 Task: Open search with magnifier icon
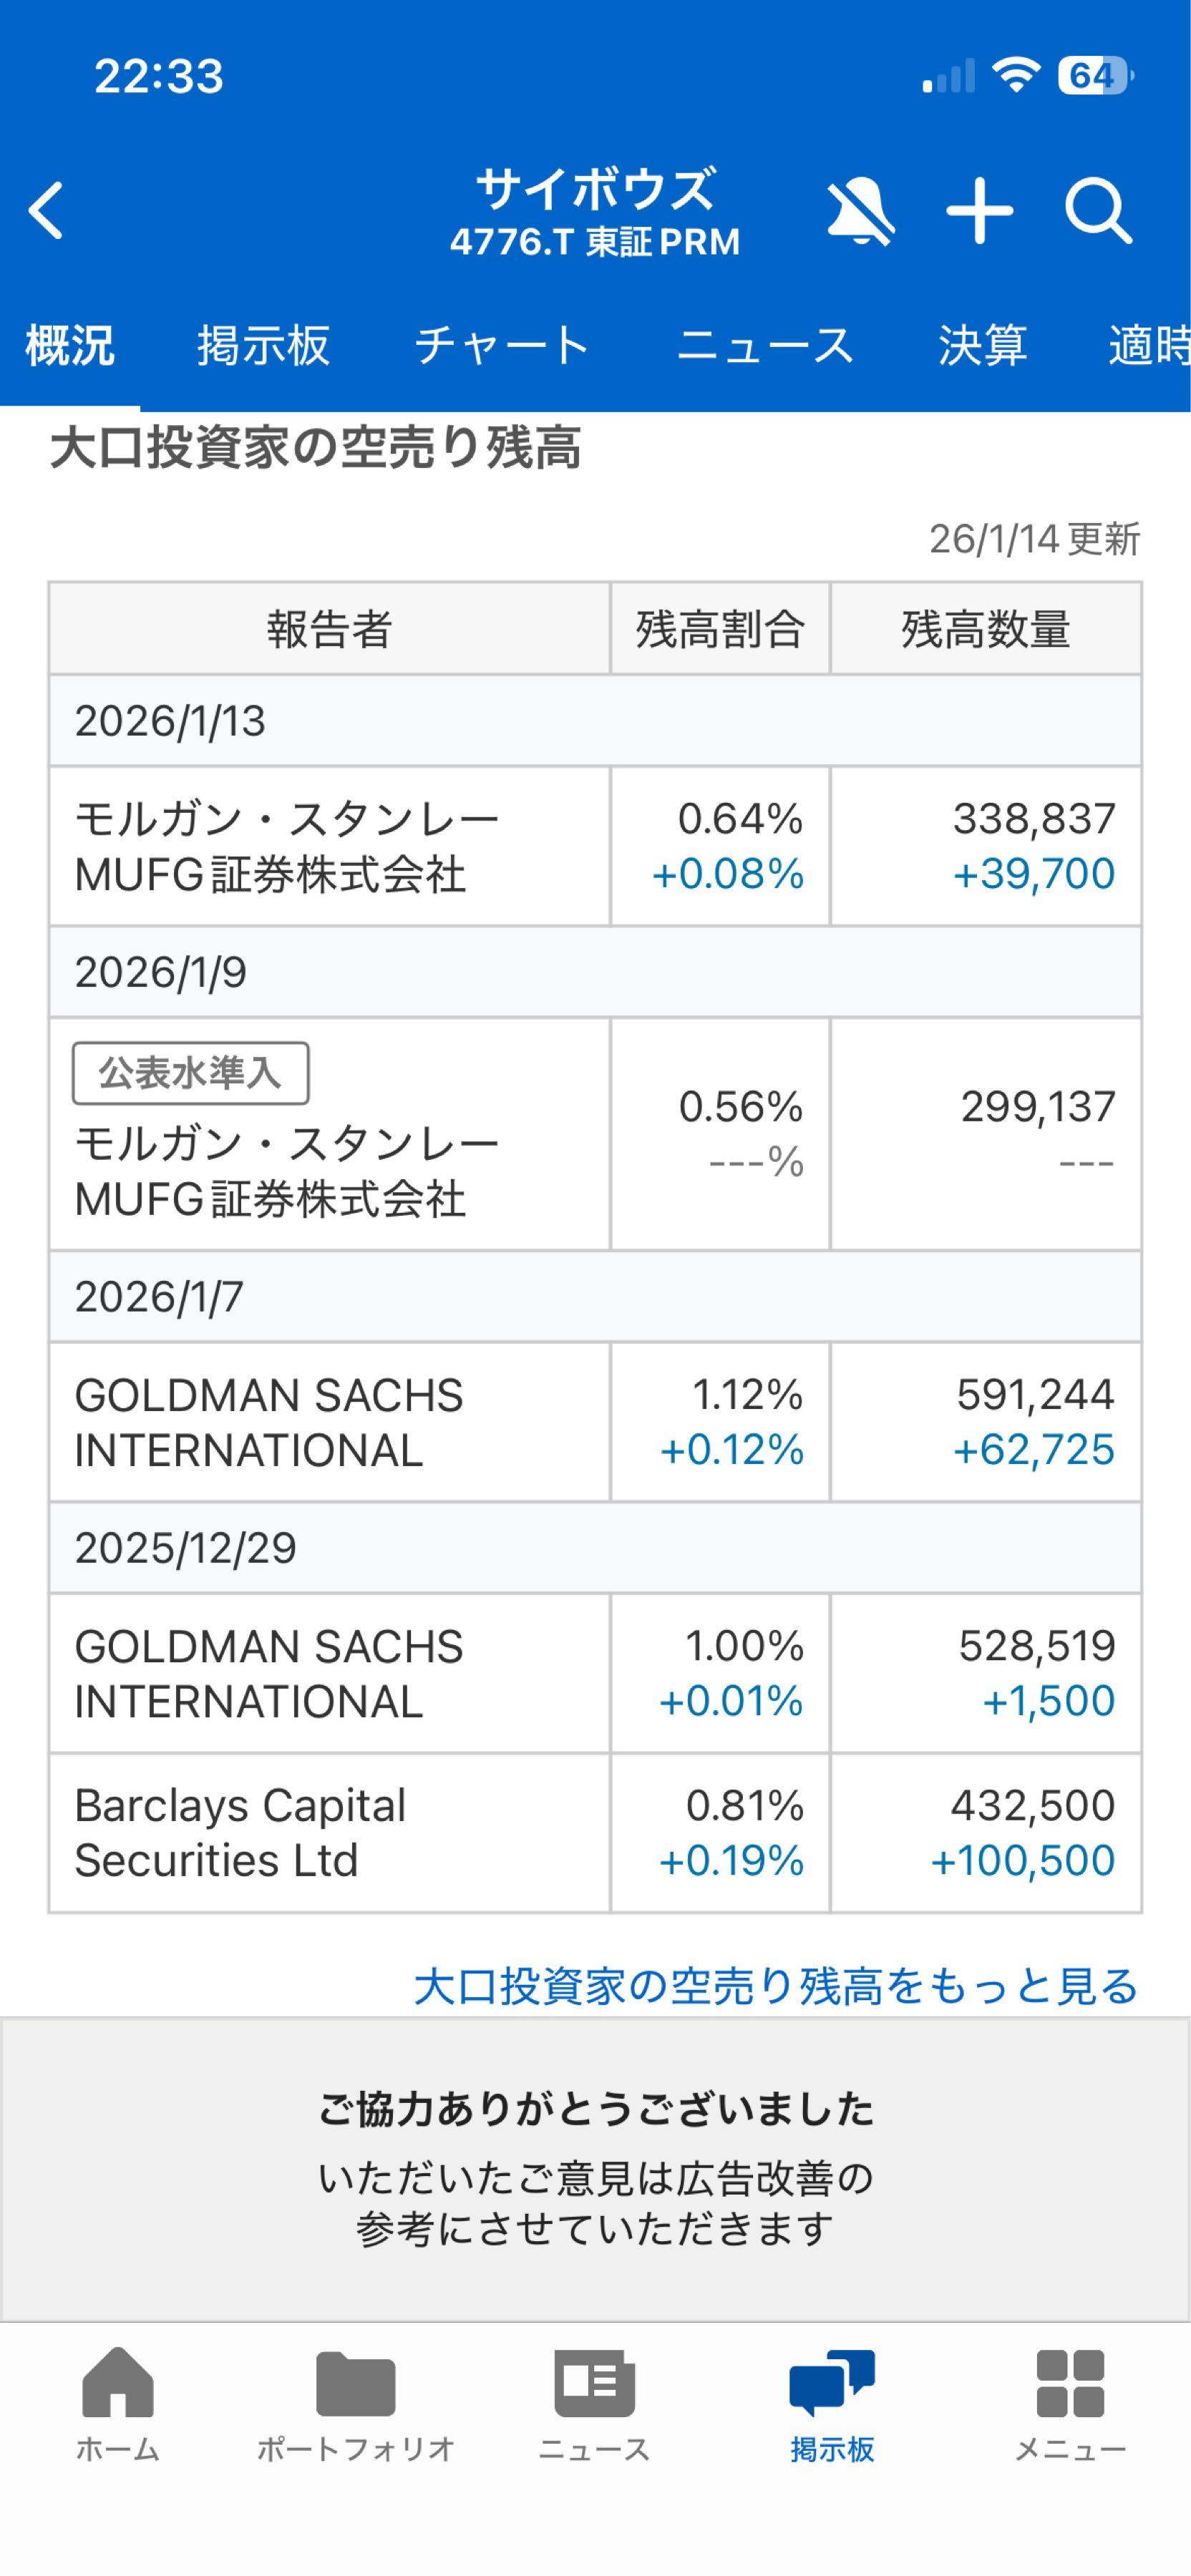1098,211
